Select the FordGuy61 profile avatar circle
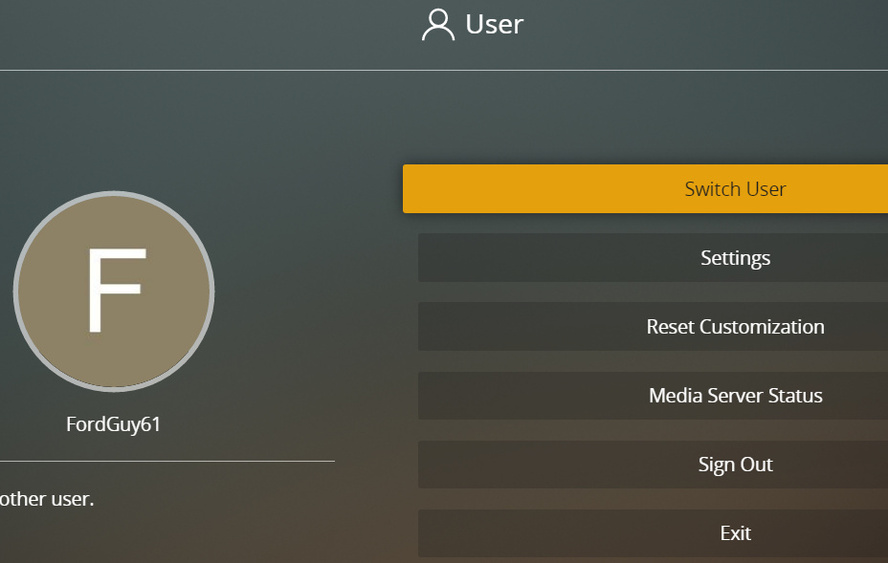888x563 pixels. coord(114,291)
